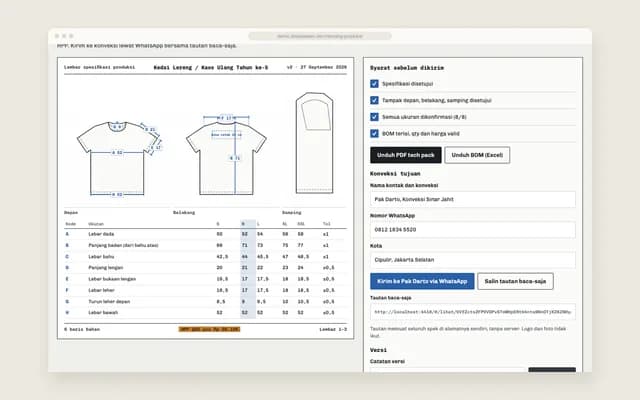The width and height of the screenshot is (640, 400).
Task: Click the orange highlighted HPP label in footer
Action: pyautogui.click(x=209, y=329)
